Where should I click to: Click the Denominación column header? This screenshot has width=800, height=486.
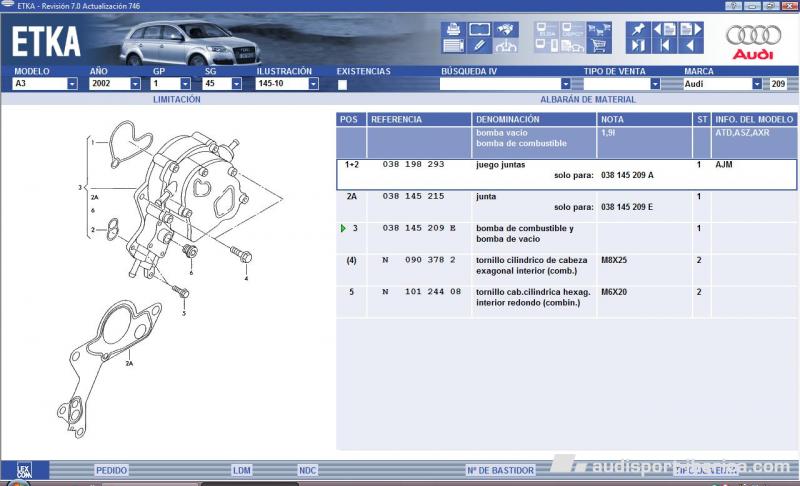[x=534, y=119]
